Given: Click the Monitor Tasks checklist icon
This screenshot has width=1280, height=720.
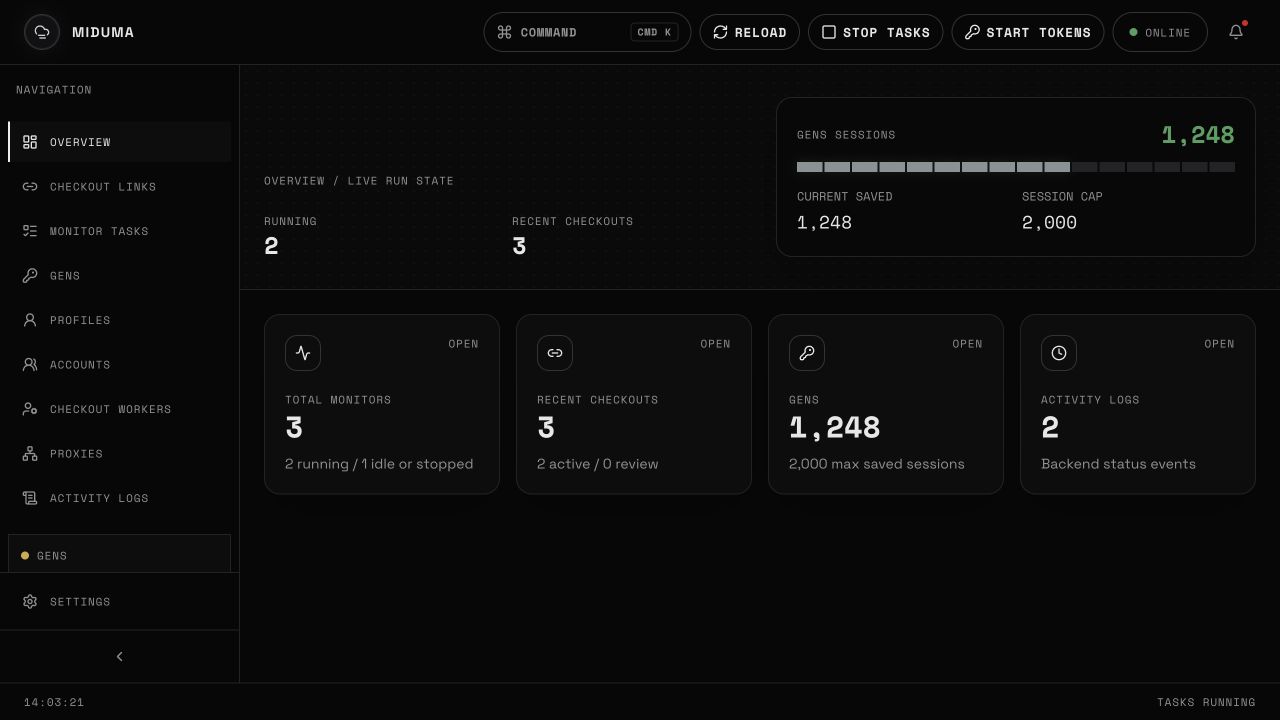Looking at the screenshot, I should point(30,231).
